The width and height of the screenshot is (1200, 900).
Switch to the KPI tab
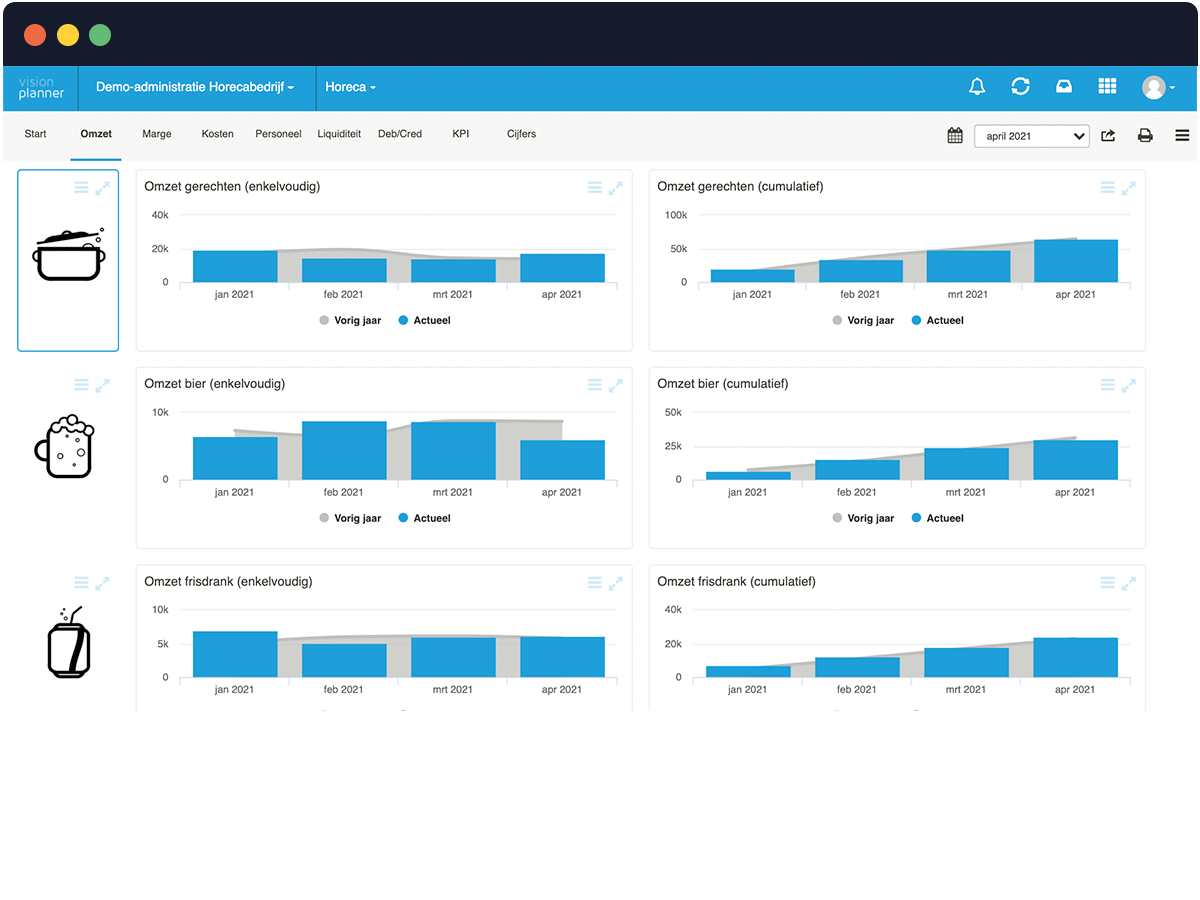click(460, 134)
